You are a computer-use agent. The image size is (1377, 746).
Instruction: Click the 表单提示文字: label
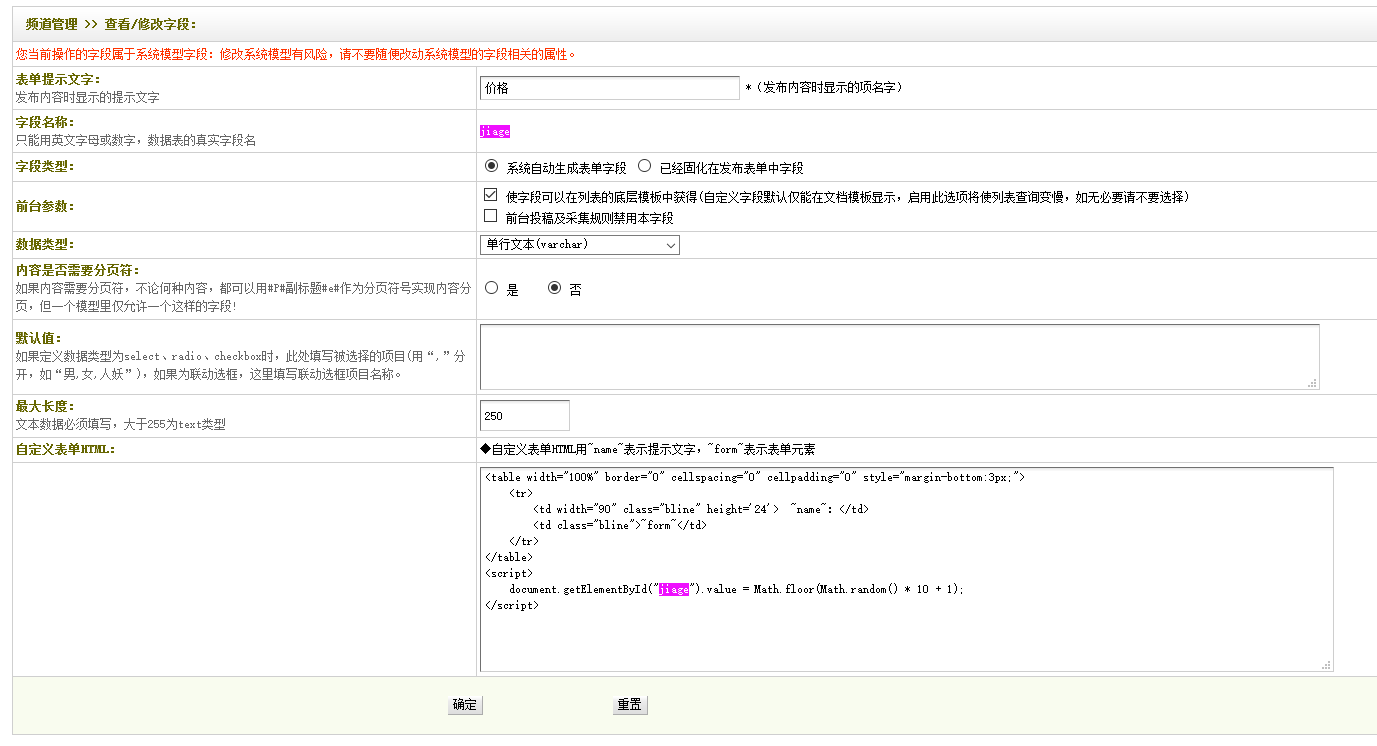[58, 79]
